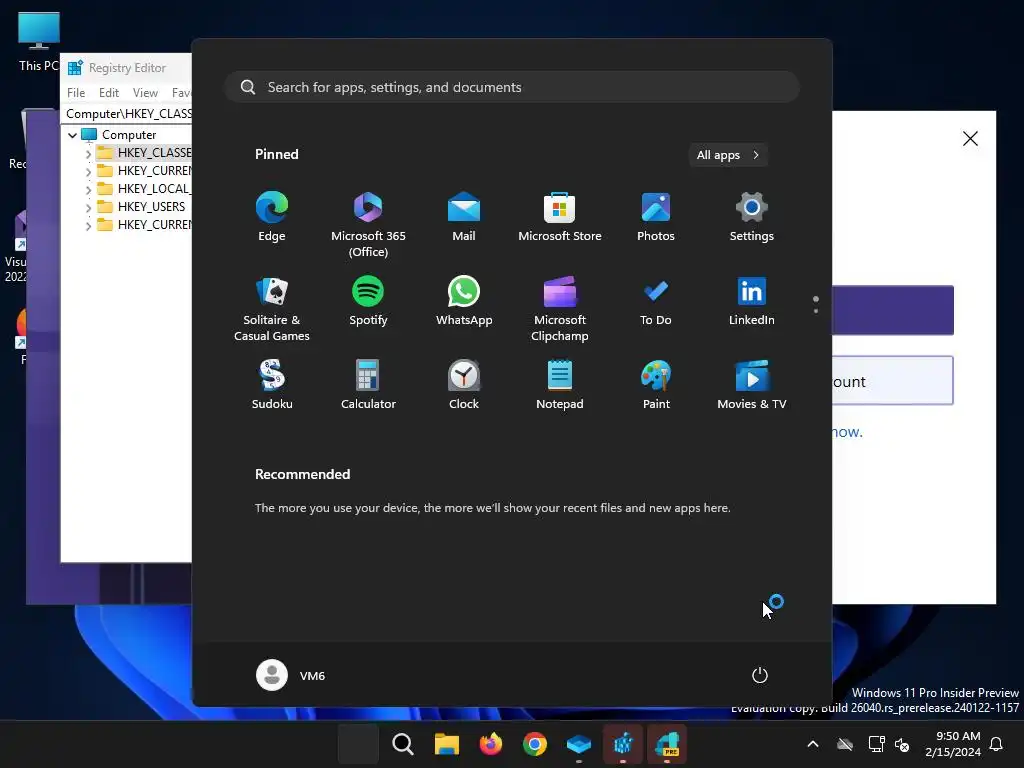
Task: Open taskbar Search
Action: pyautogui.click(x=402, y=744)
